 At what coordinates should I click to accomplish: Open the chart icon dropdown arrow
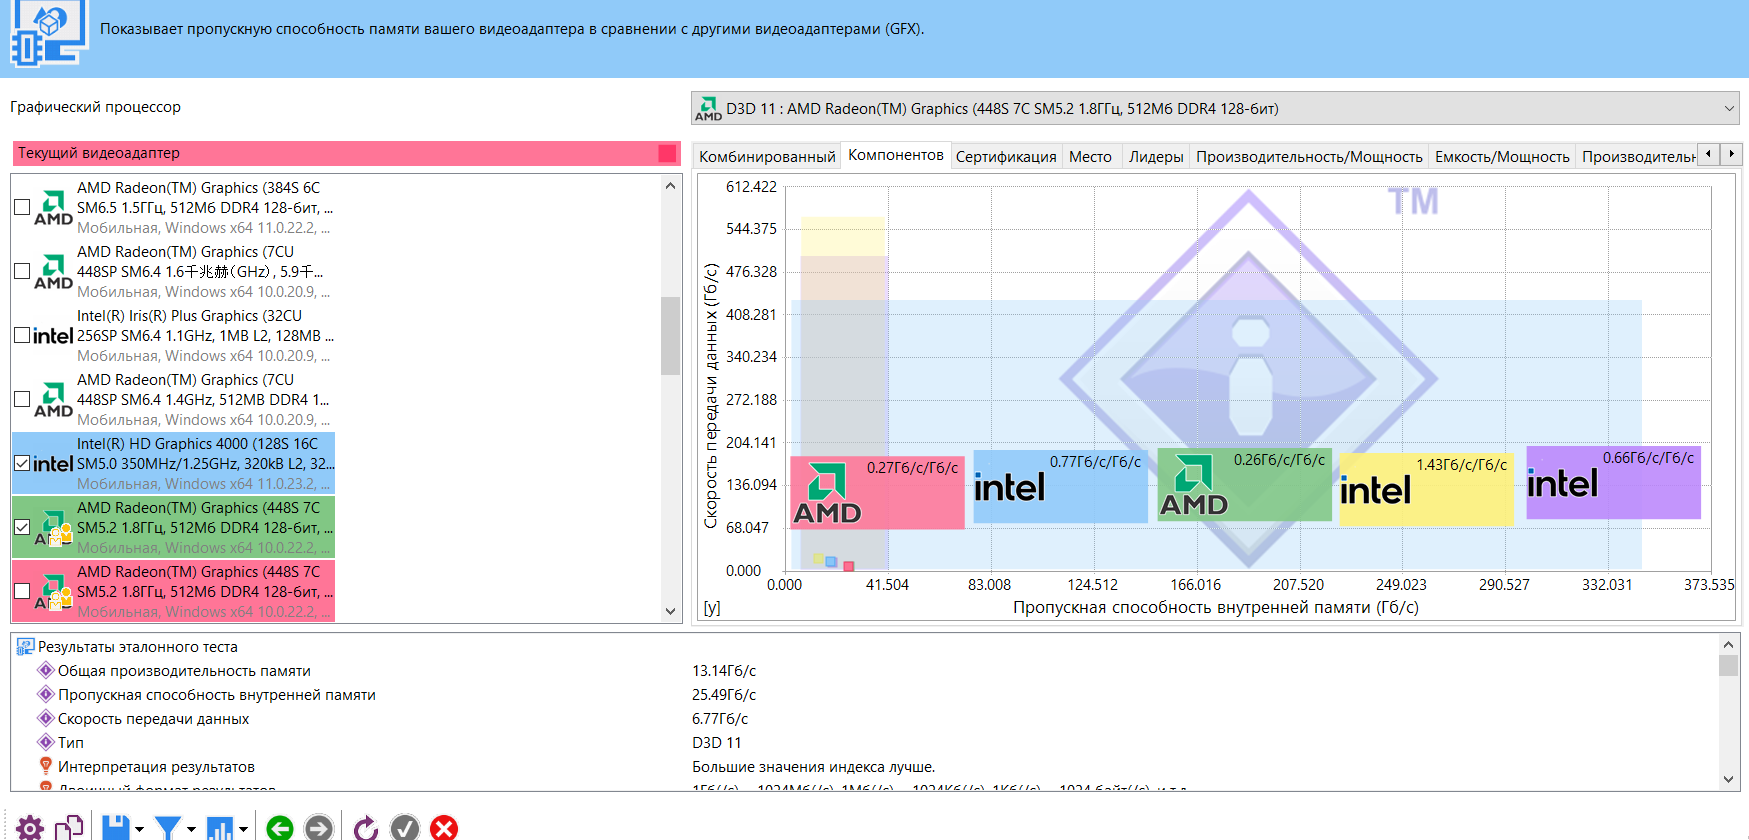click(x=243, y=829)
